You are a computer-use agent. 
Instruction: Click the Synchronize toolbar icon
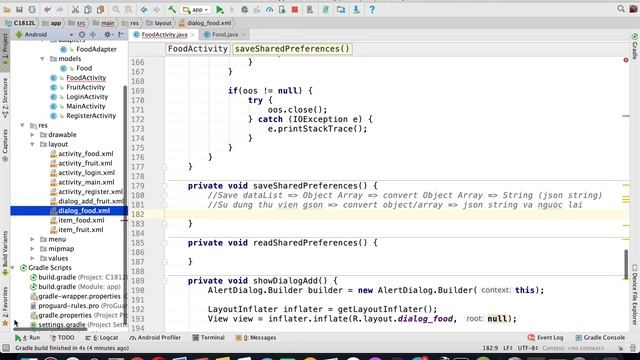click(32, 9)
